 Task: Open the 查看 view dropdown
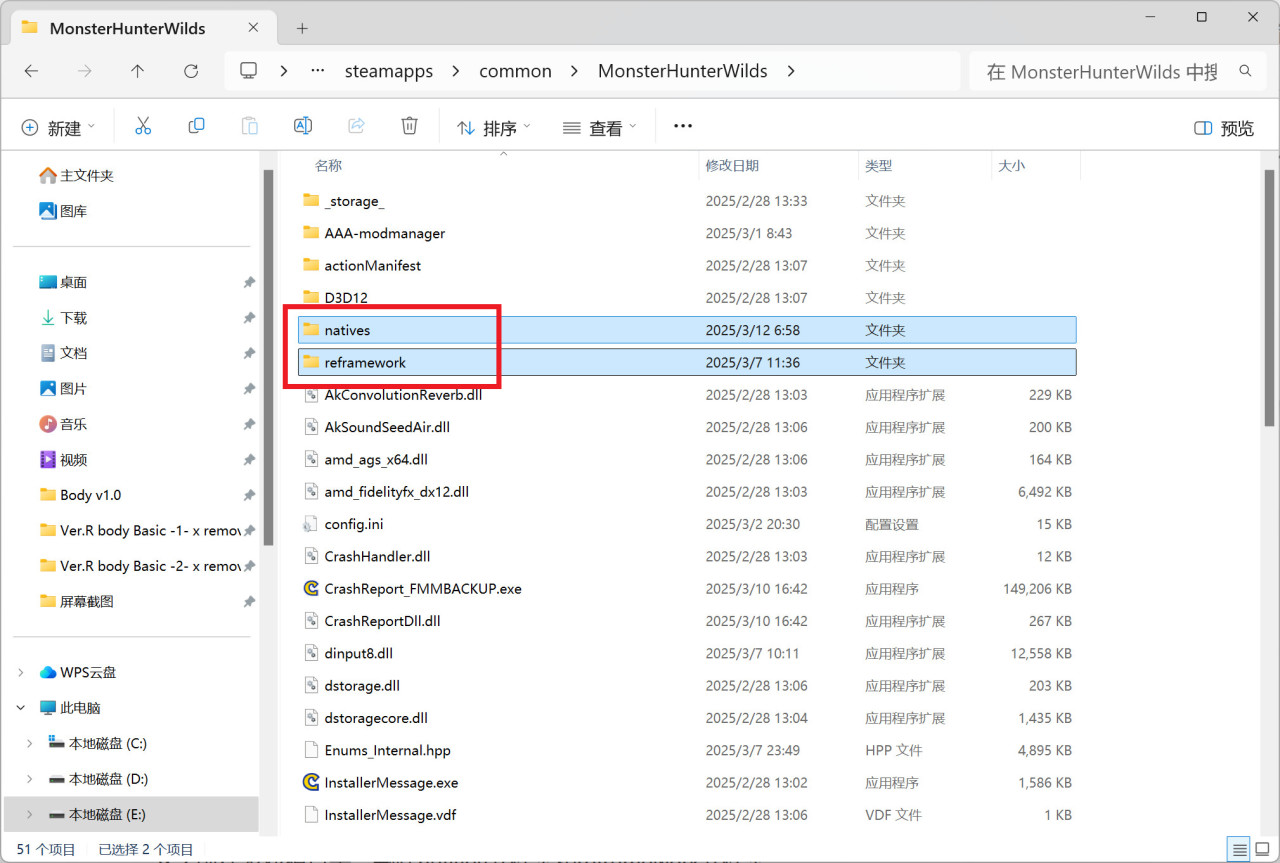point(598,125)
